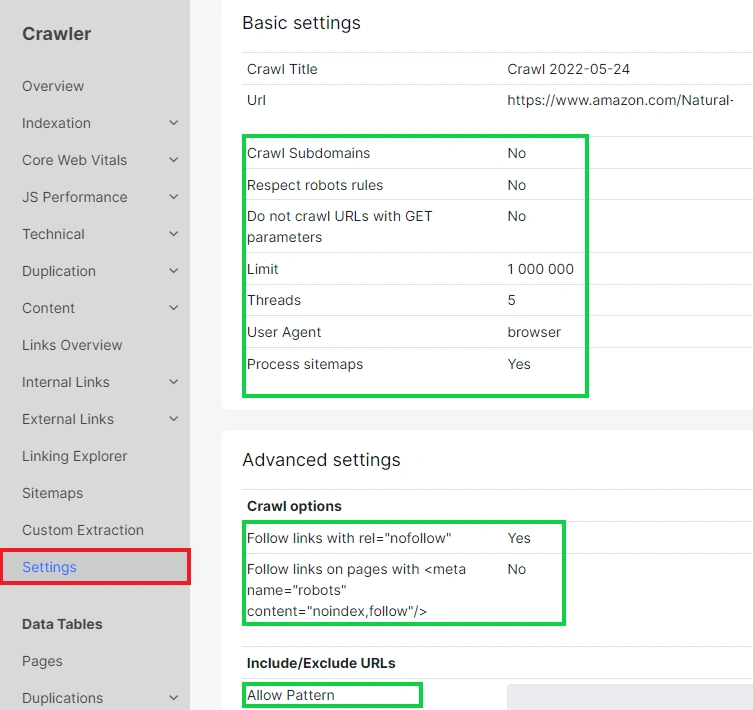
Task: Open the Pages data table
Action: [42, 661]
